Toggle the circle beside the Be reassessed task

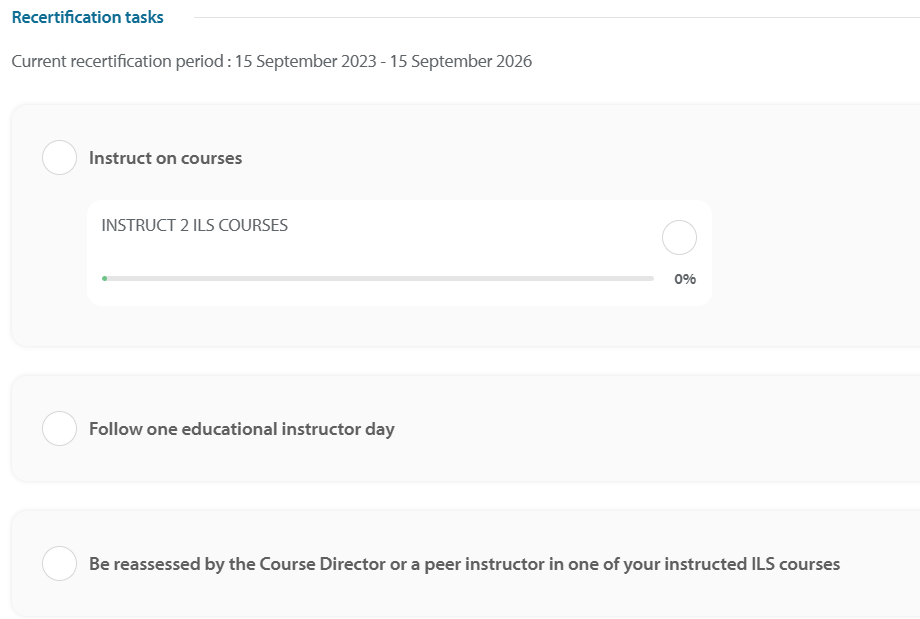pyautogui.click(x=59, y=564)
